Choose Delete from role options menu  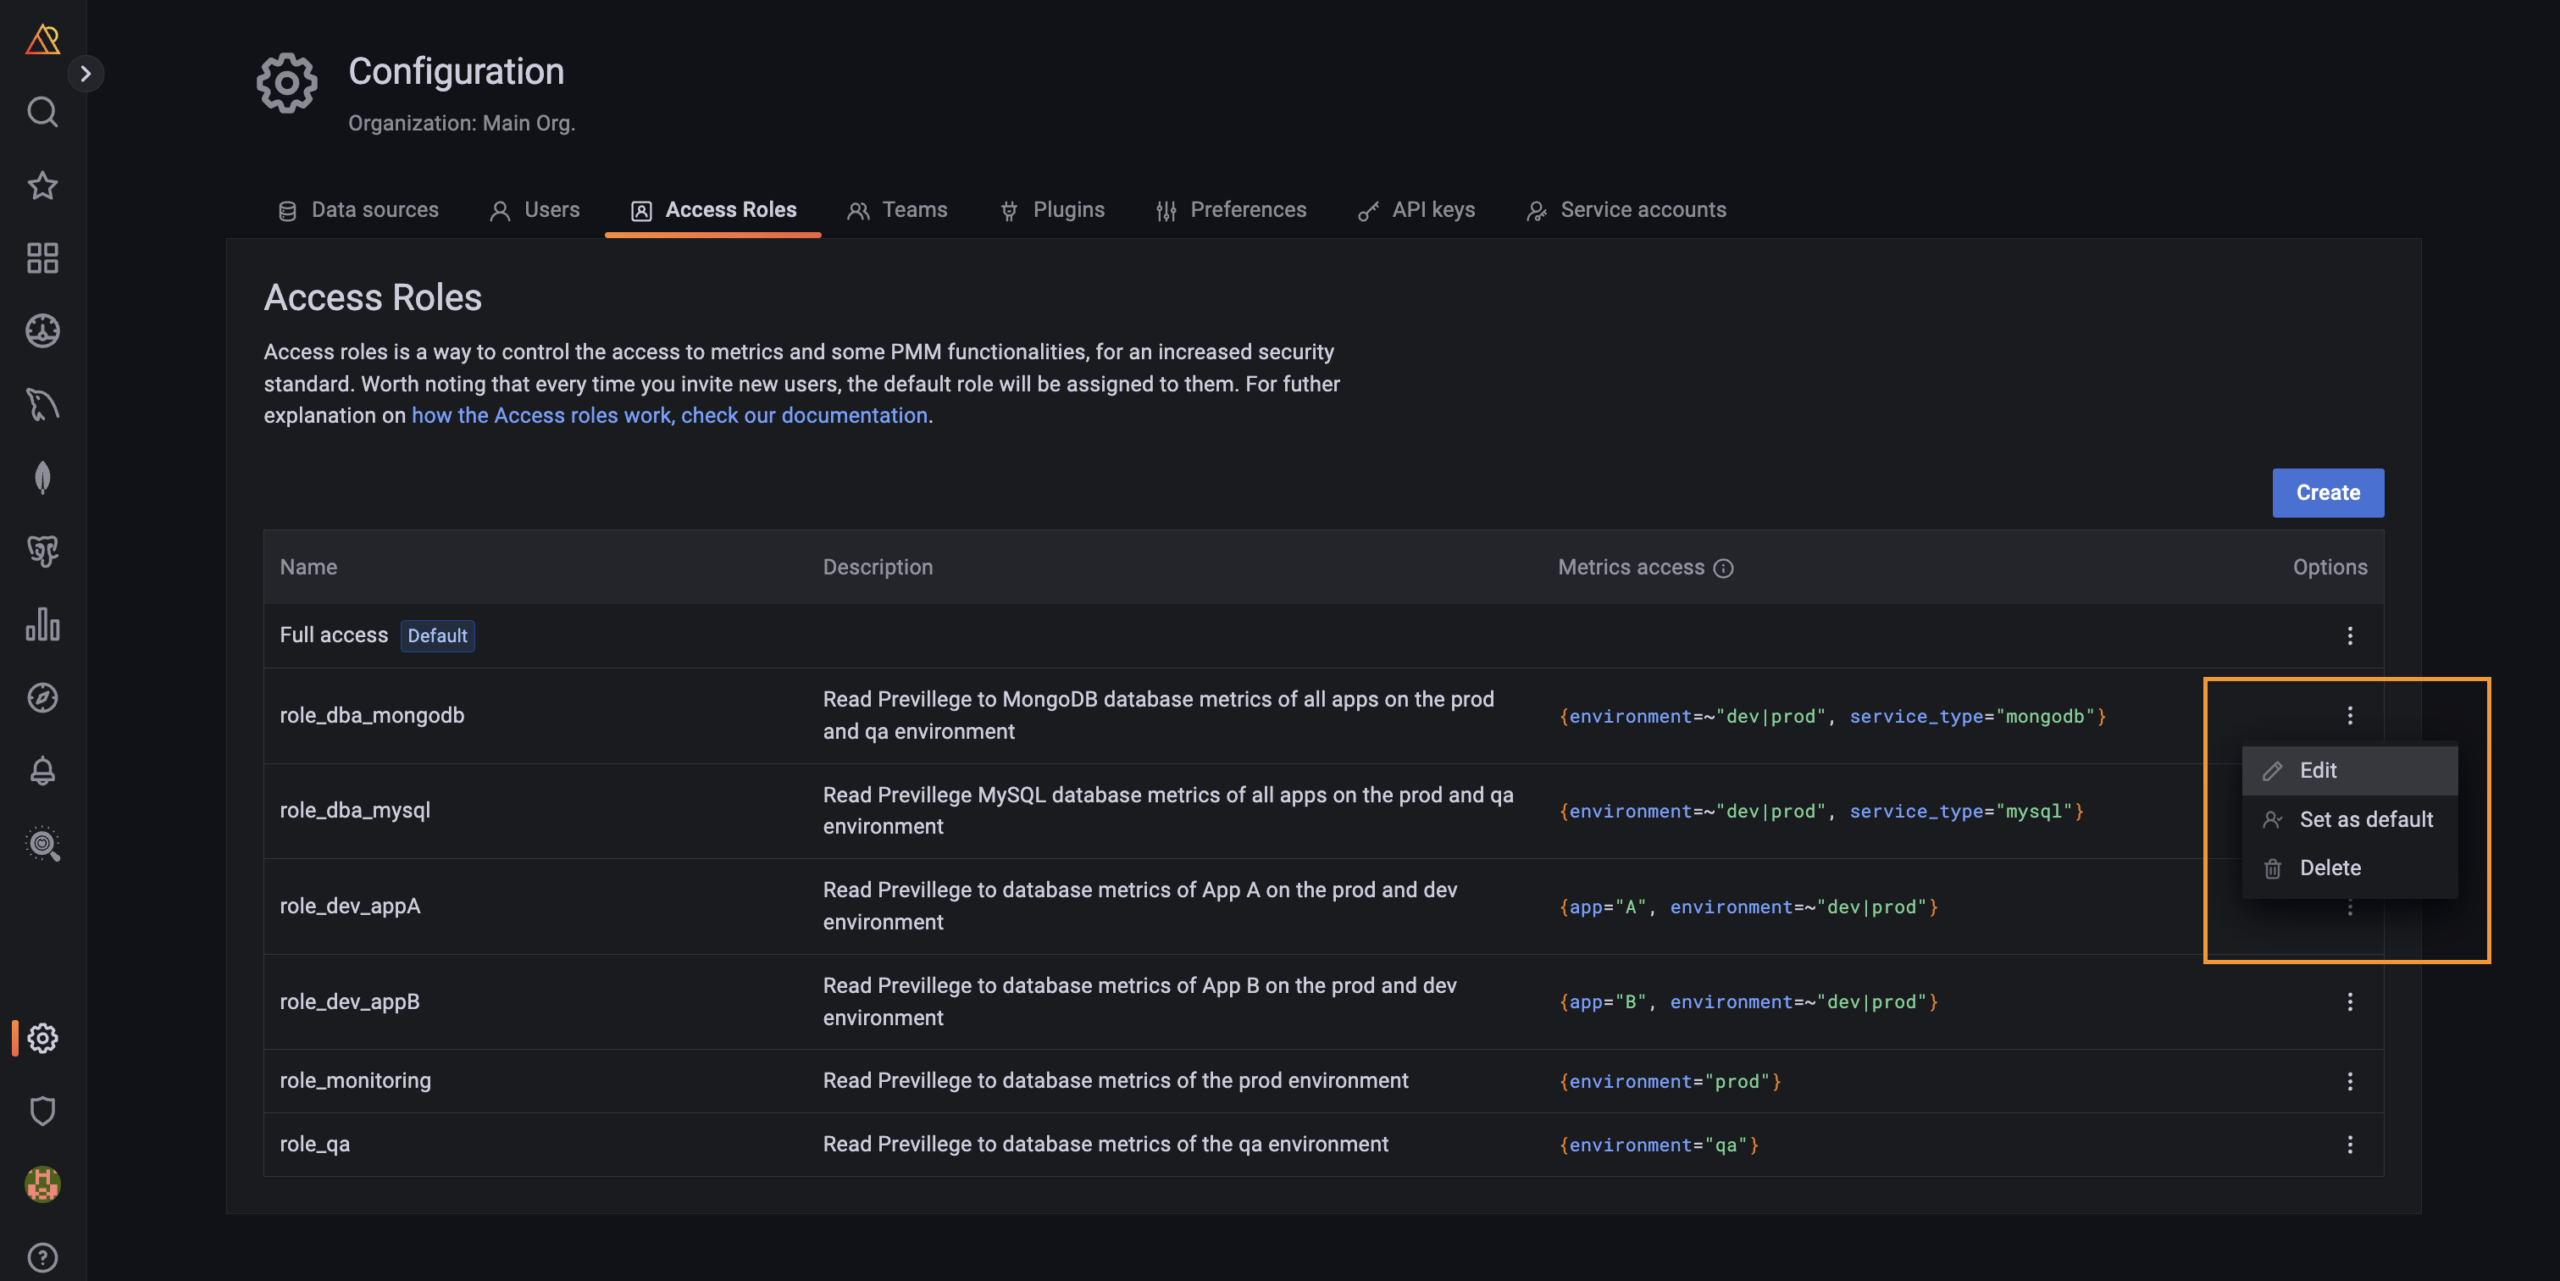[x=2329, y=868]
